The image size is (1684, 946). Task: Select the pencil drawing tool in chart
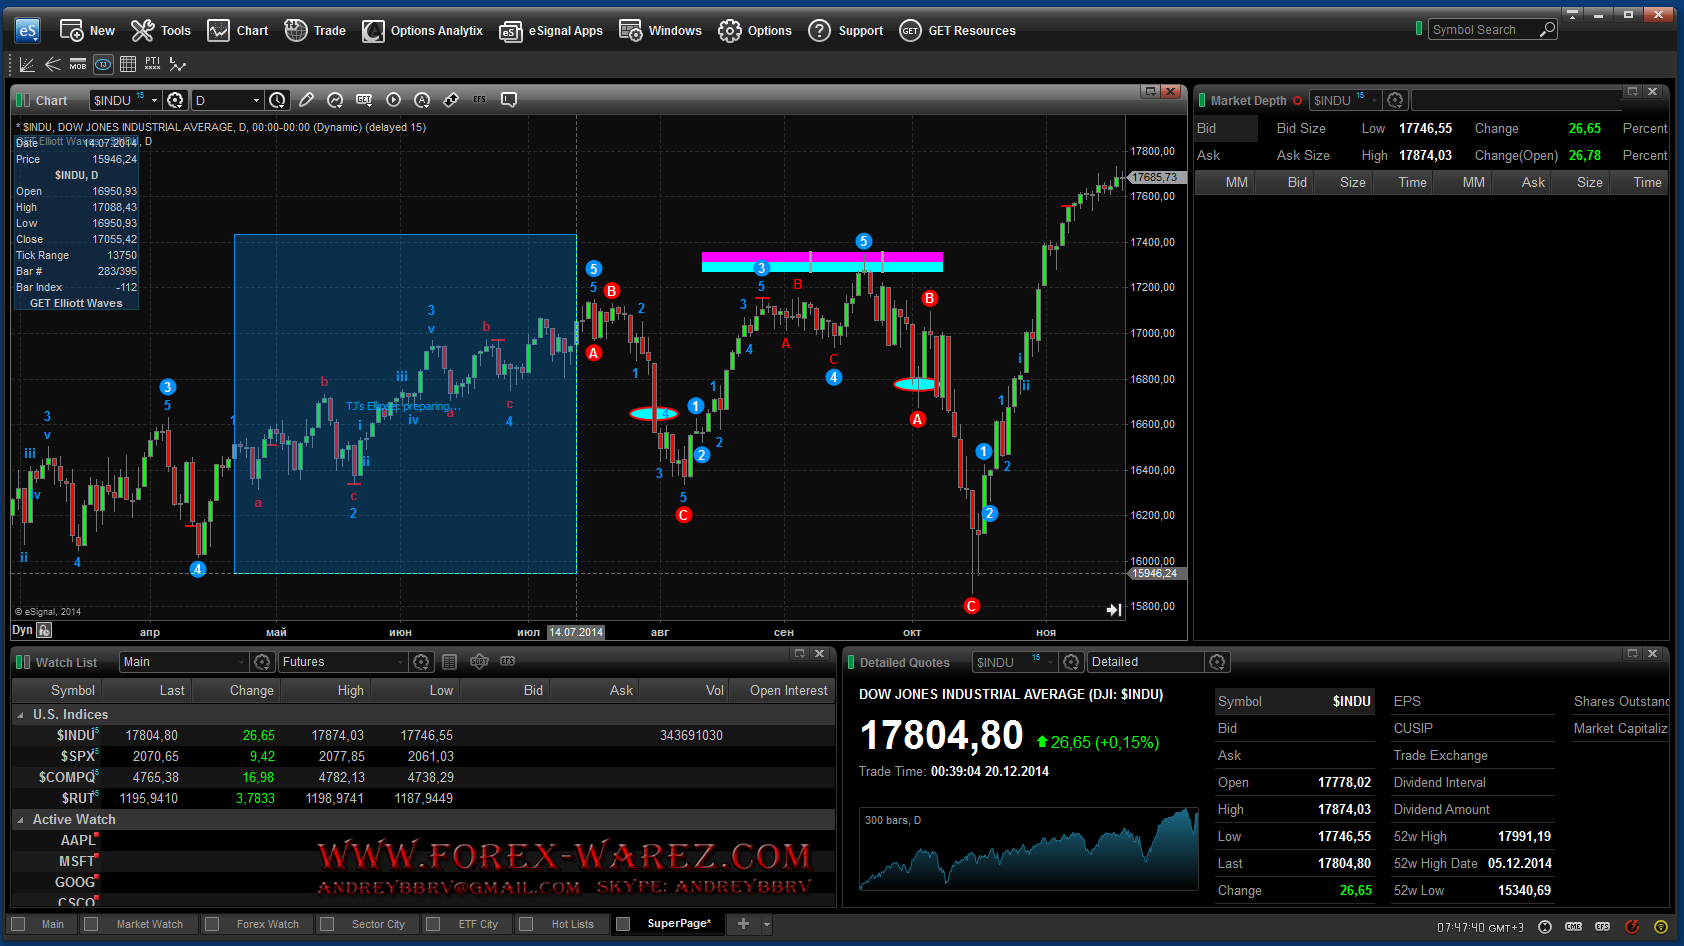pyautogui.click(x=306, y=100)
